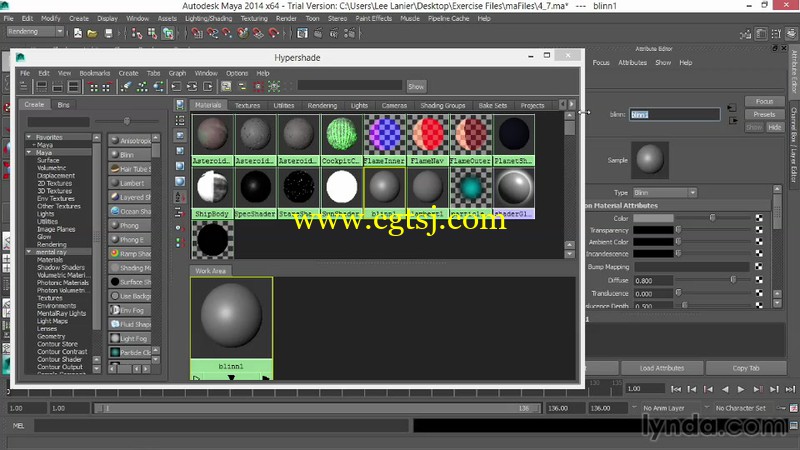Show input connections icon in Hypershade
Screen dimensions: 800x450
(176, 87)
